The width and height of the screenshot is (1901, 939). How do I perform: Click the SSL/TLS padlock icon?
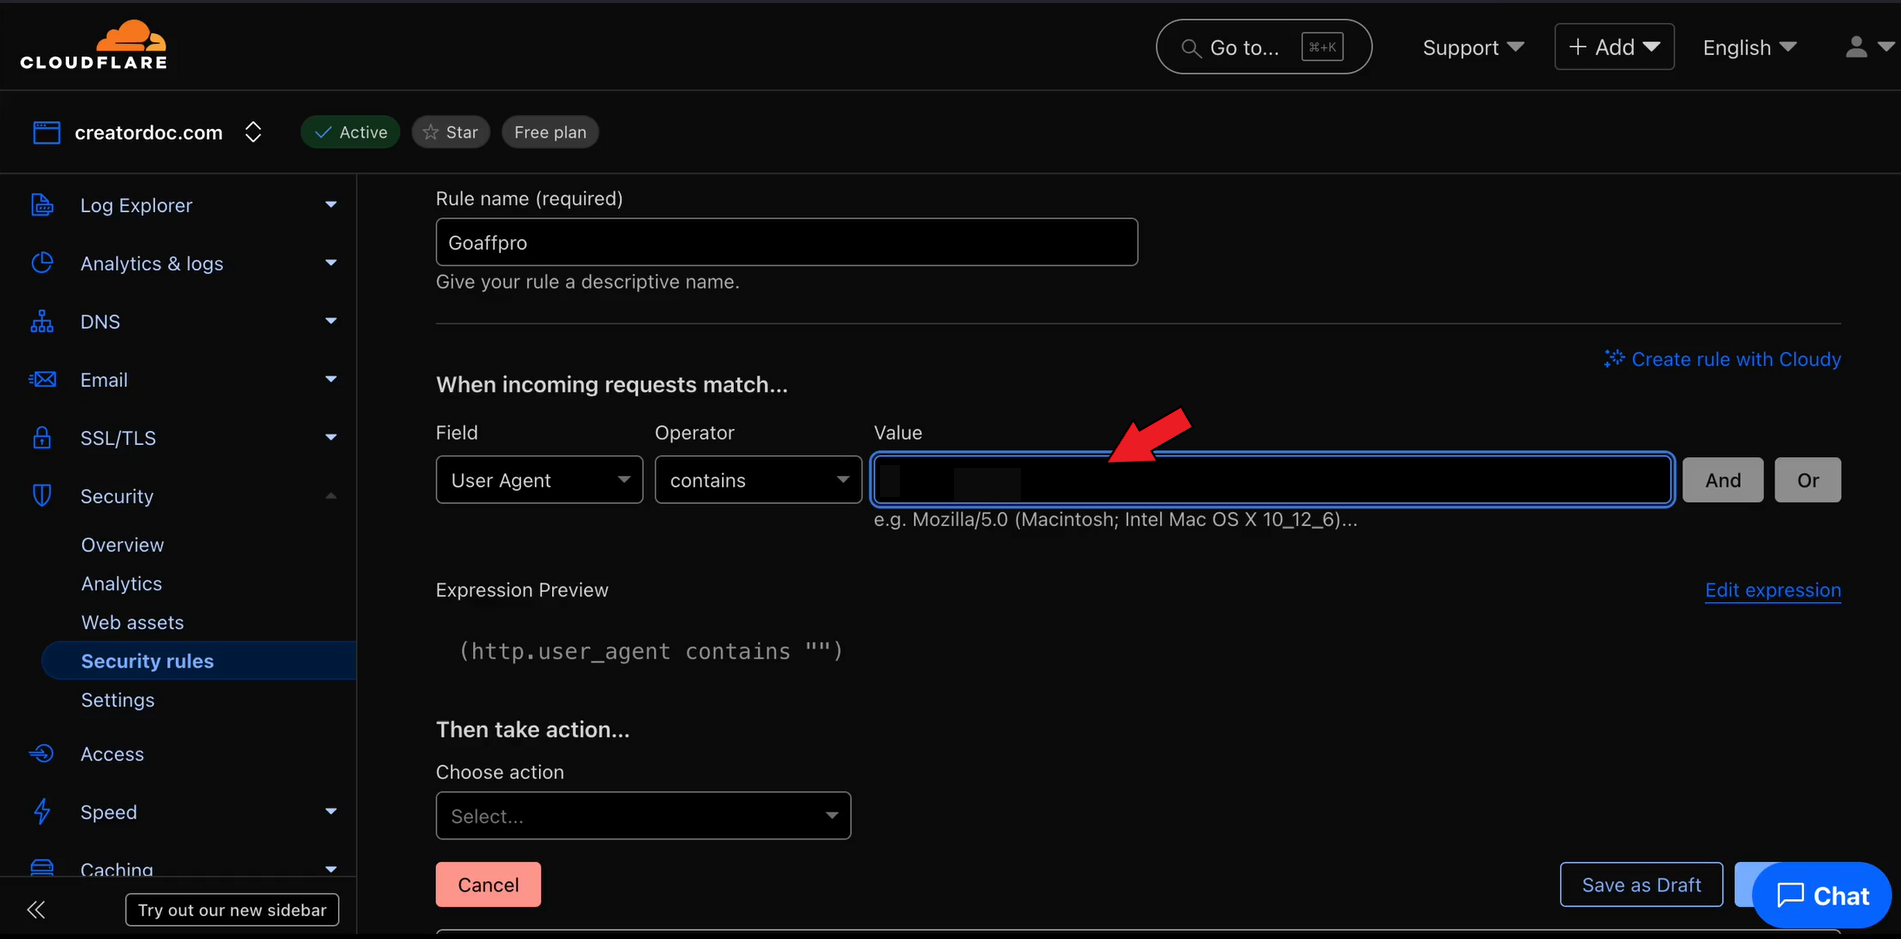click(42, 438)
